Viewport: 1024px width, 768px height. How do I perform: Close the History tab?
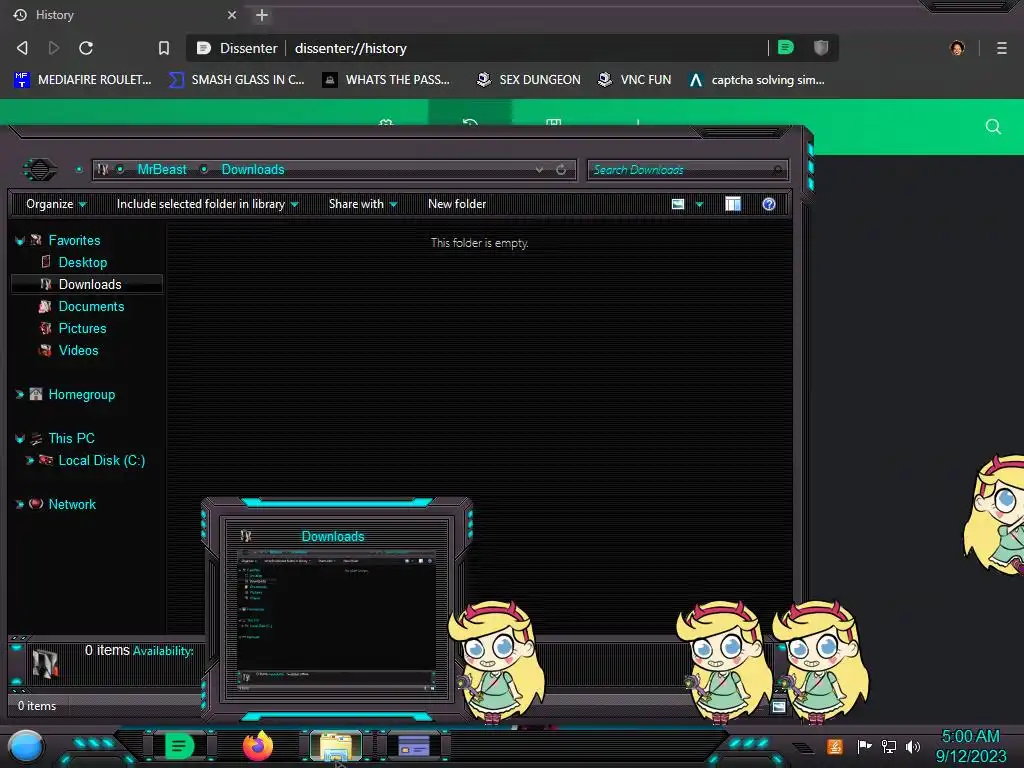pyautogui.click(x=232, y=14)
